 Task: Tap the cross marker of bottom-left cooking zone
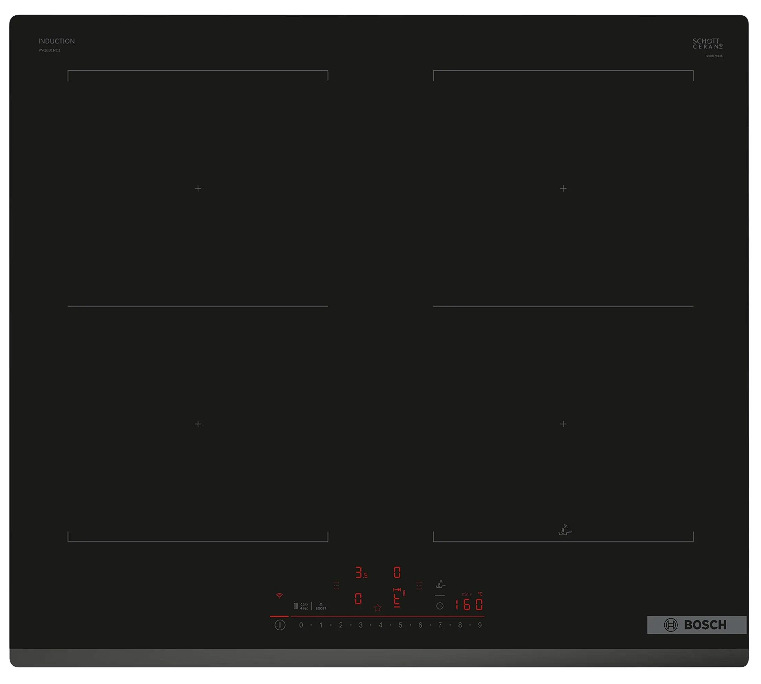click(198, 424)
